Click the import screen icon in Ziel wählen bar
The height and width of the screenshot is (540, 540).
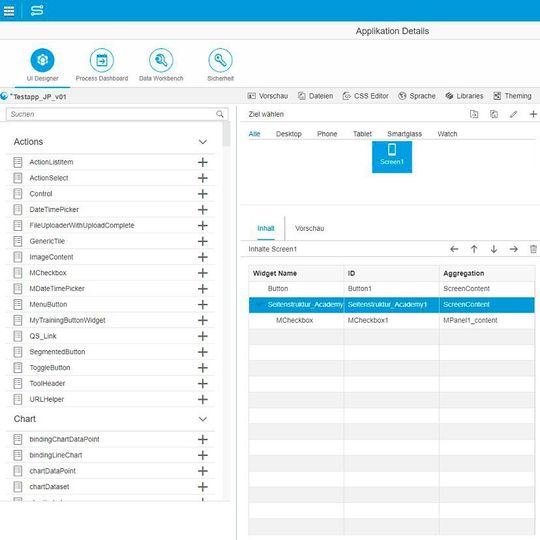pos(474,114)
